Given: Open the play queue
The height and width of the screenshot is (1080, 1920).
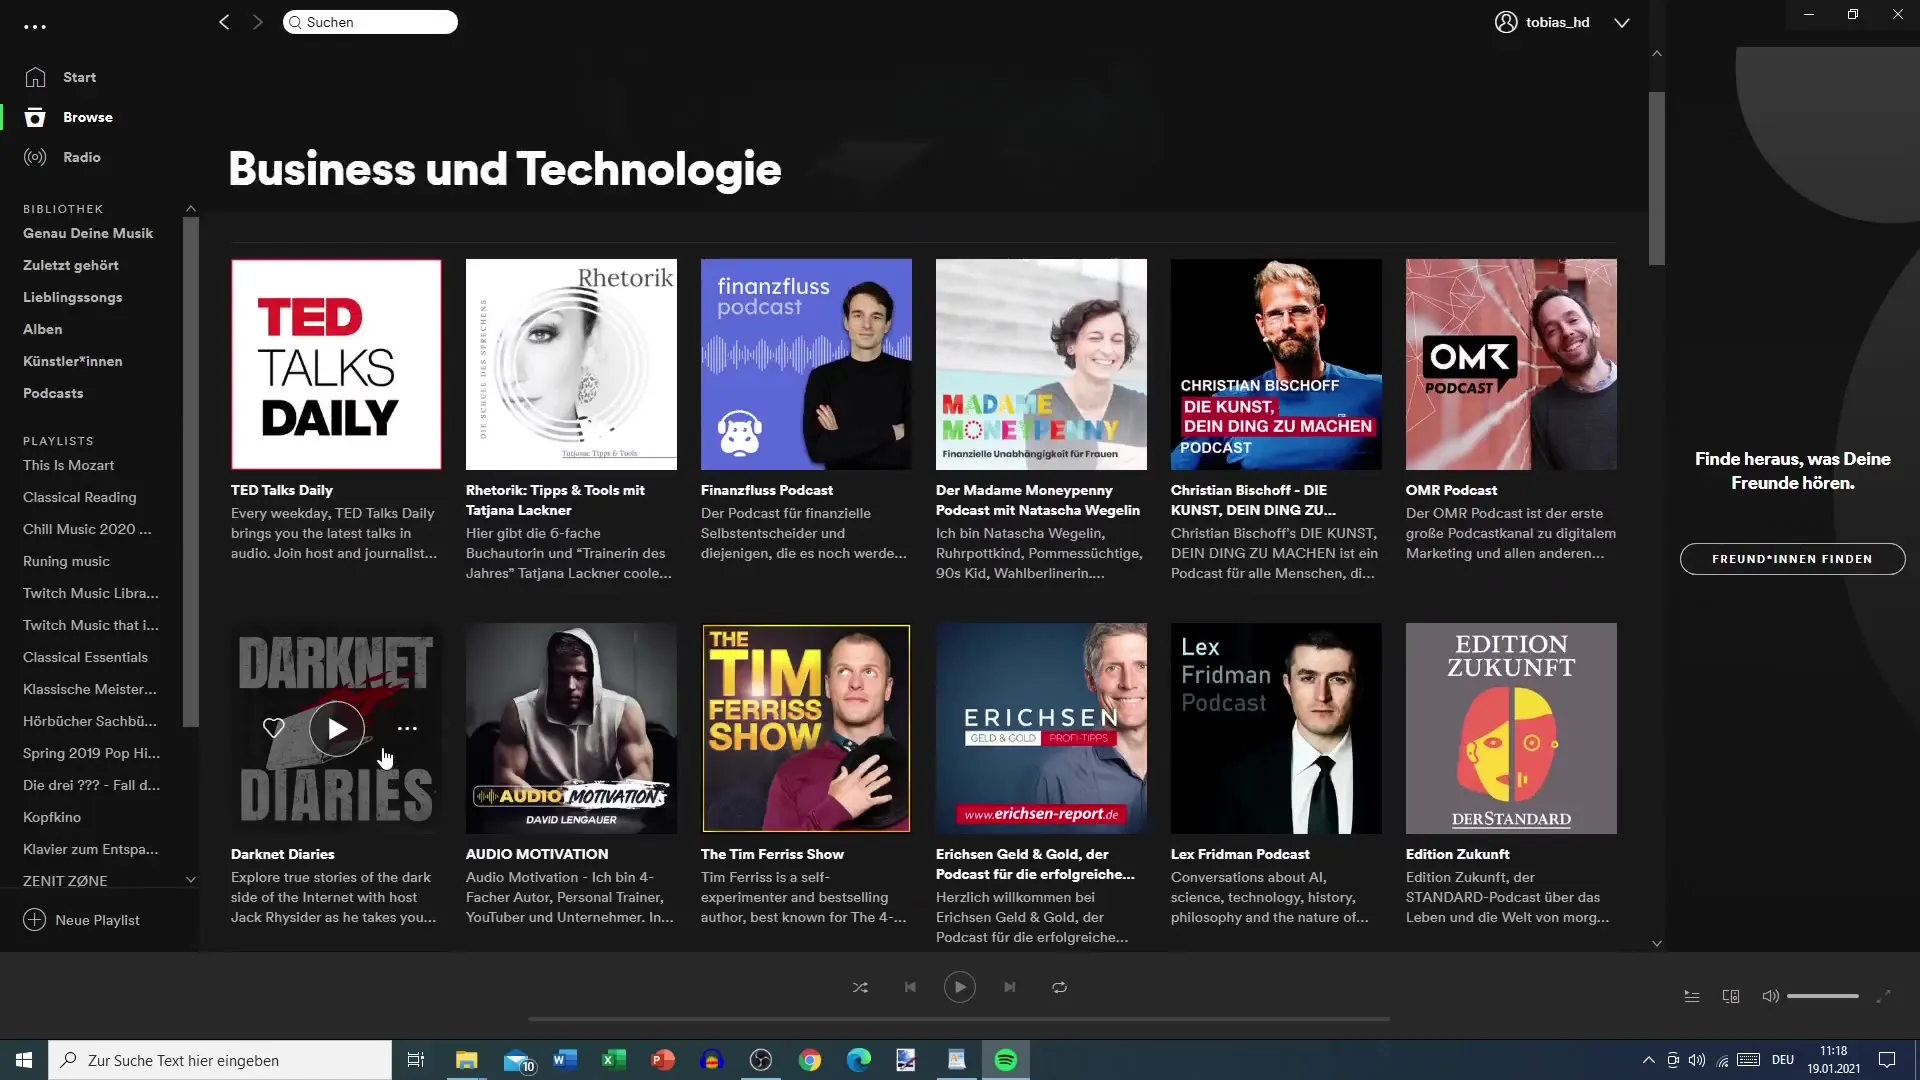Looking at the screenshot, I should click(1692, 996).
